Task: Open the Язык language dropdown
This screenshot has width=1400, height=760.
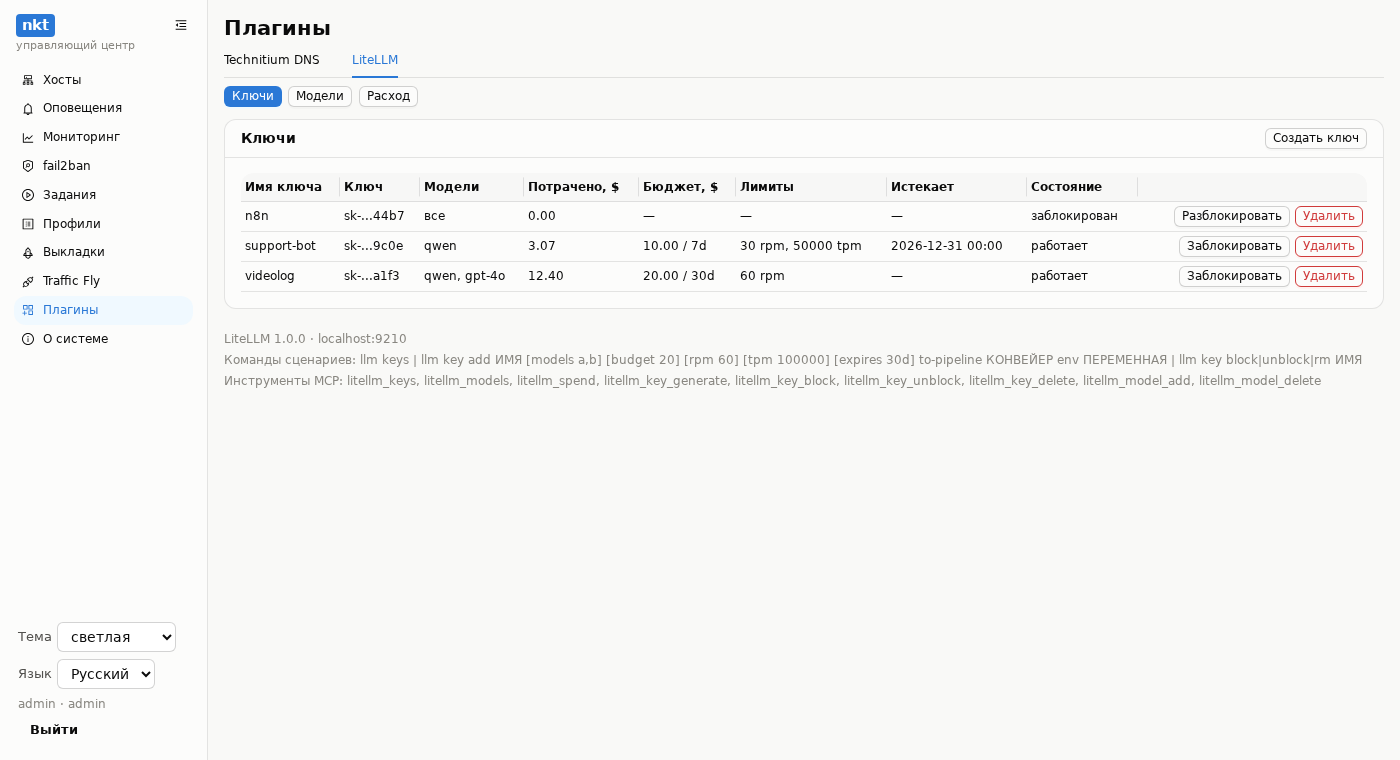Action: (106, 674)
